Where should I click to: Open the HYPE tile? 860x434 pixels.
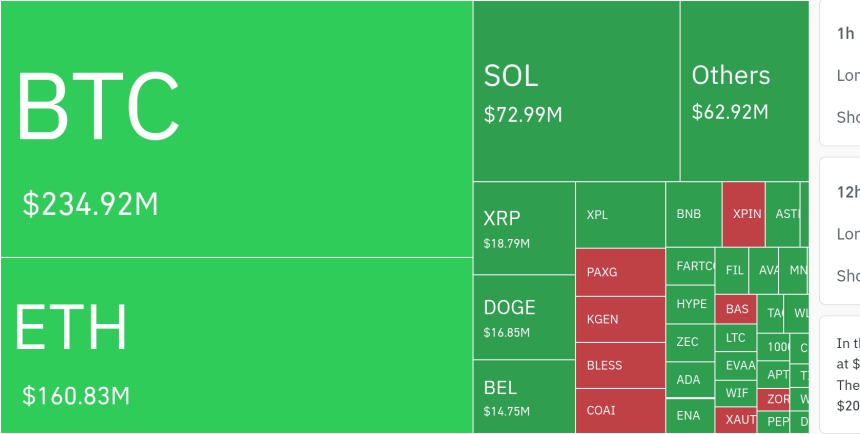pos(691,304)
